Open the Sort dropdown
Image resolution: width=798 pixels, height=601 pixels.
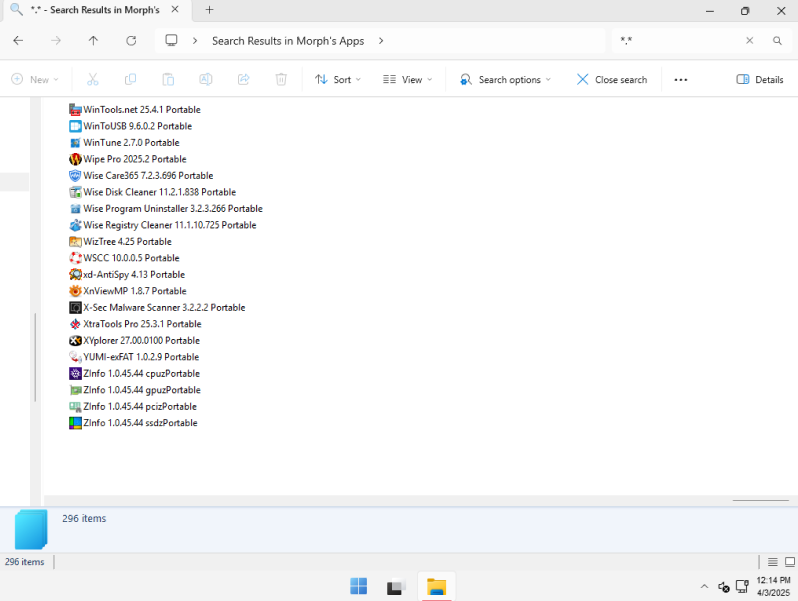(338, 79)
